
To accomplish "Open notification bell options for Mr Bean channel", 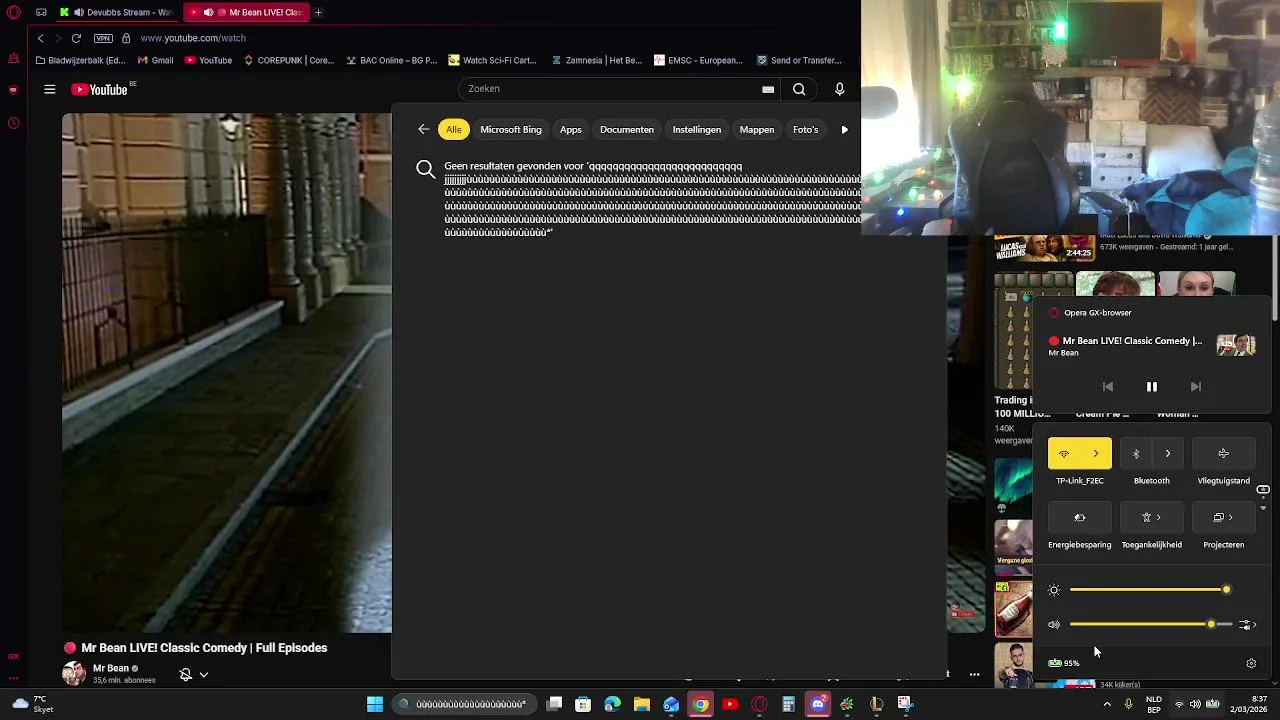I will [194, 675].
